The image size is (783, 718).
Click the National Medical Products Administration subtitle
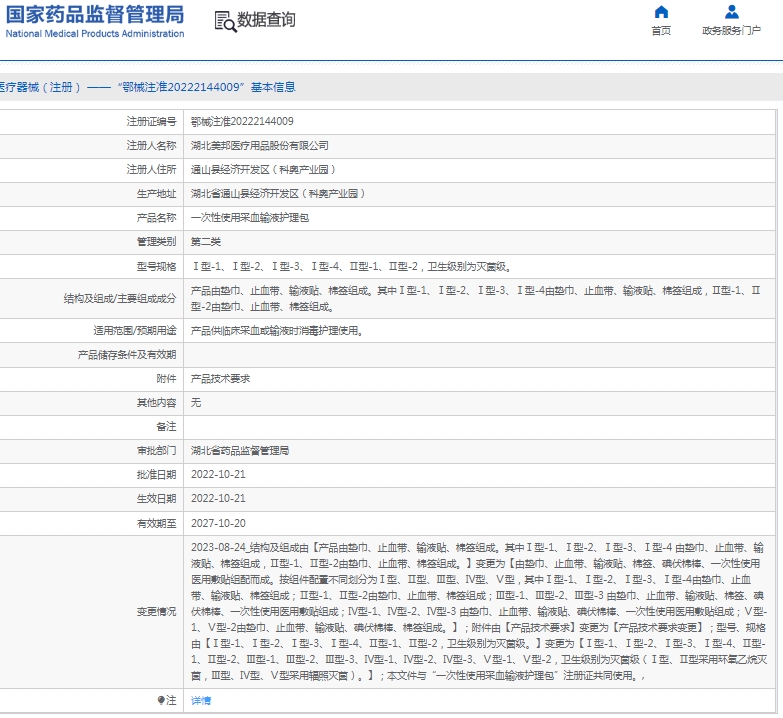coord(95,33)
